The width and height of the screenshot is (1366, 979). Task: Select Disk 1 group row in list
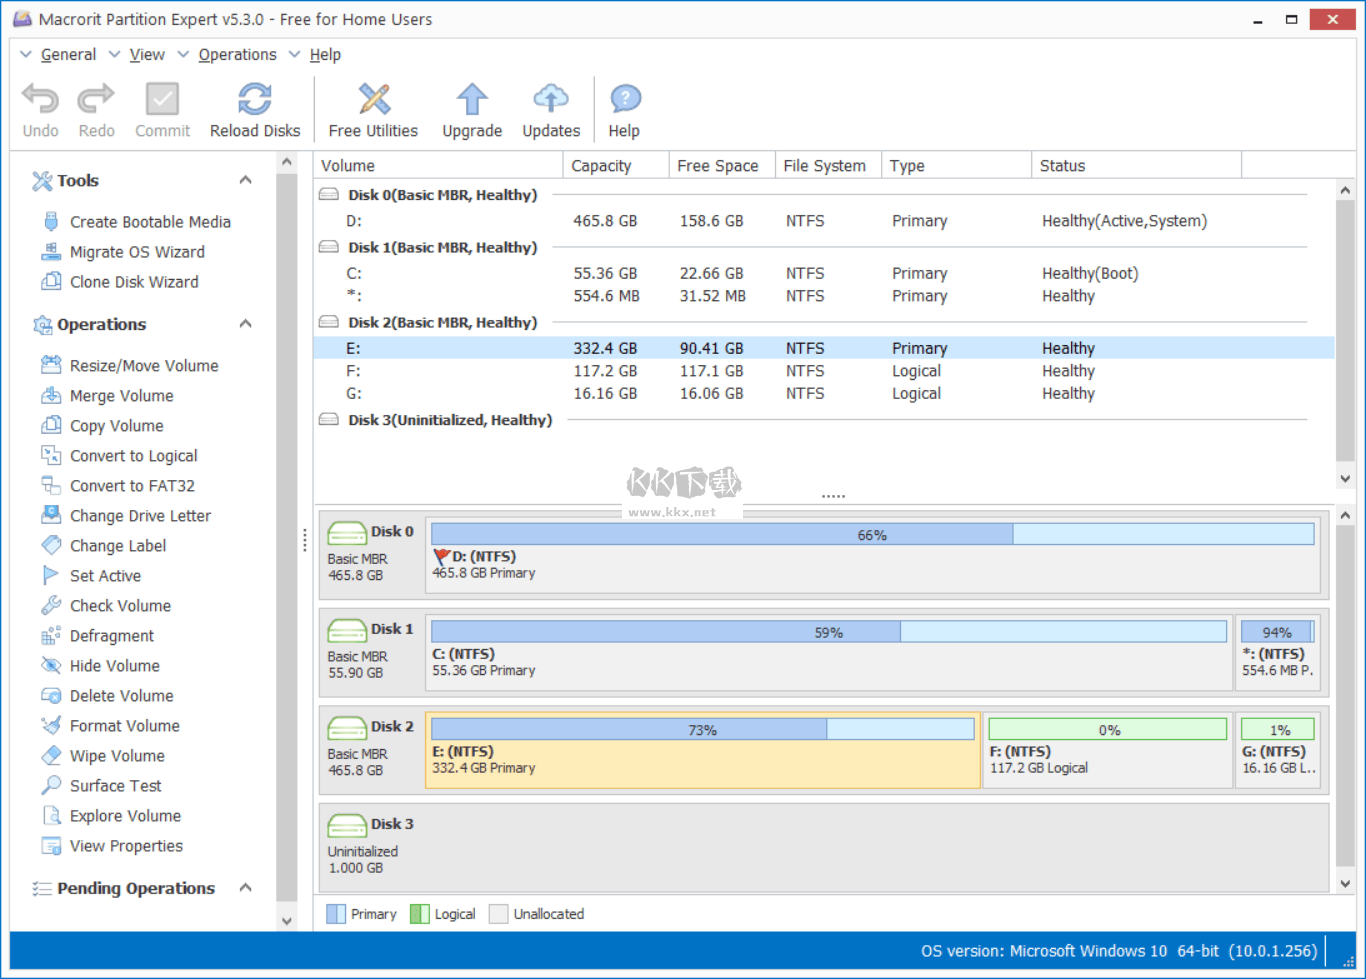coord(812,248)
